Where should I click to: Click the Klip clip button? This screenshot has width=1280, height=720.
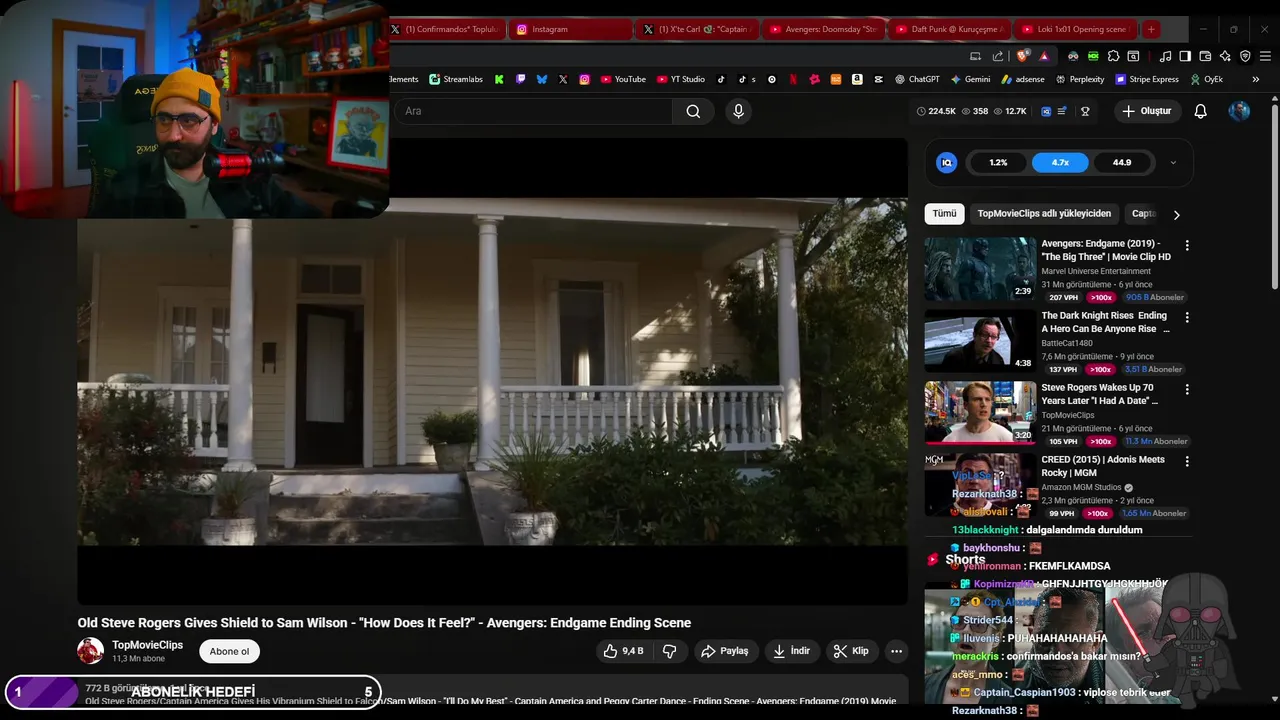[851, 651]
